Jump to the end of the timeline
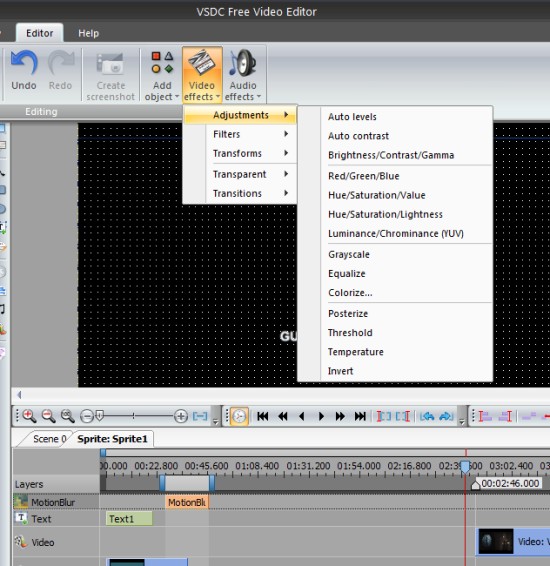Screen dimensions: 550x566 (360, 416)
